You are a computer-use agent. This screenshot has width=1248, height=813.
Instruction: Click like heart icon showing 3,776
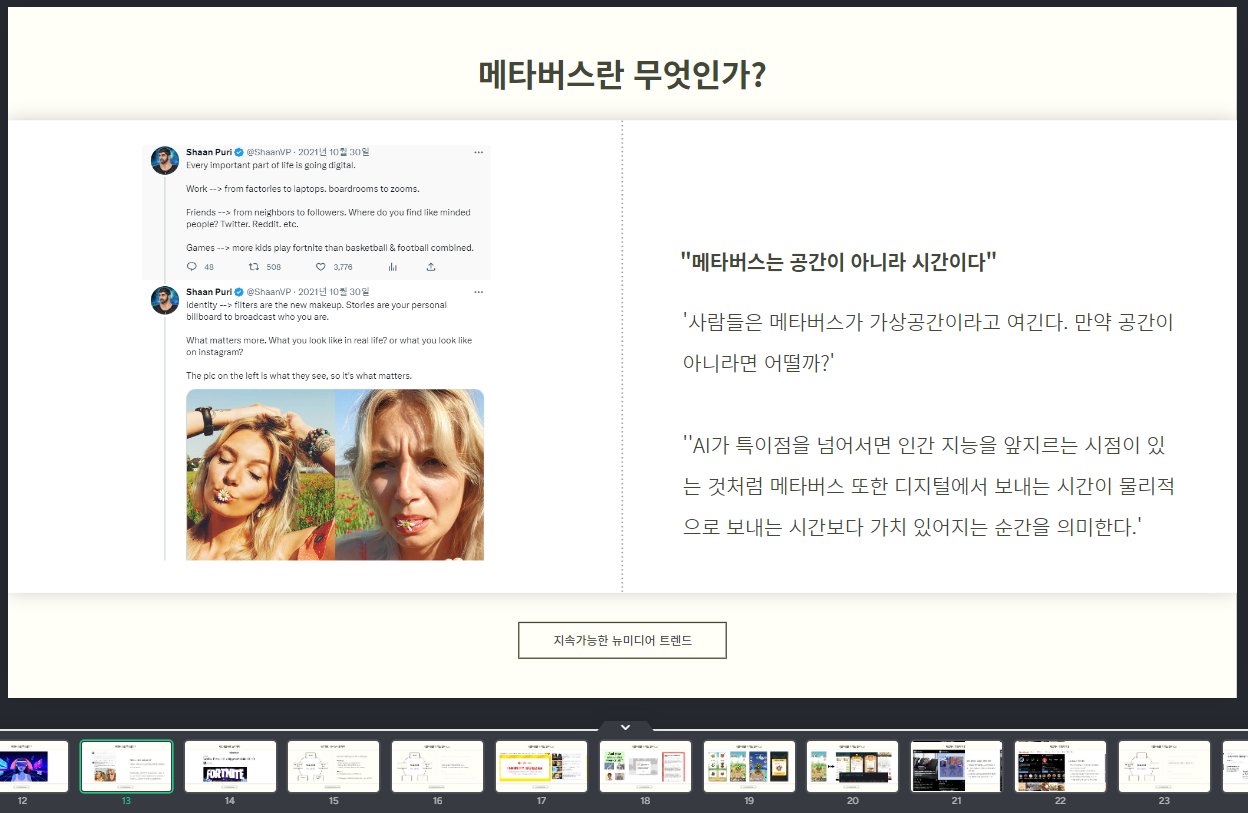click(x=321, y=267)
